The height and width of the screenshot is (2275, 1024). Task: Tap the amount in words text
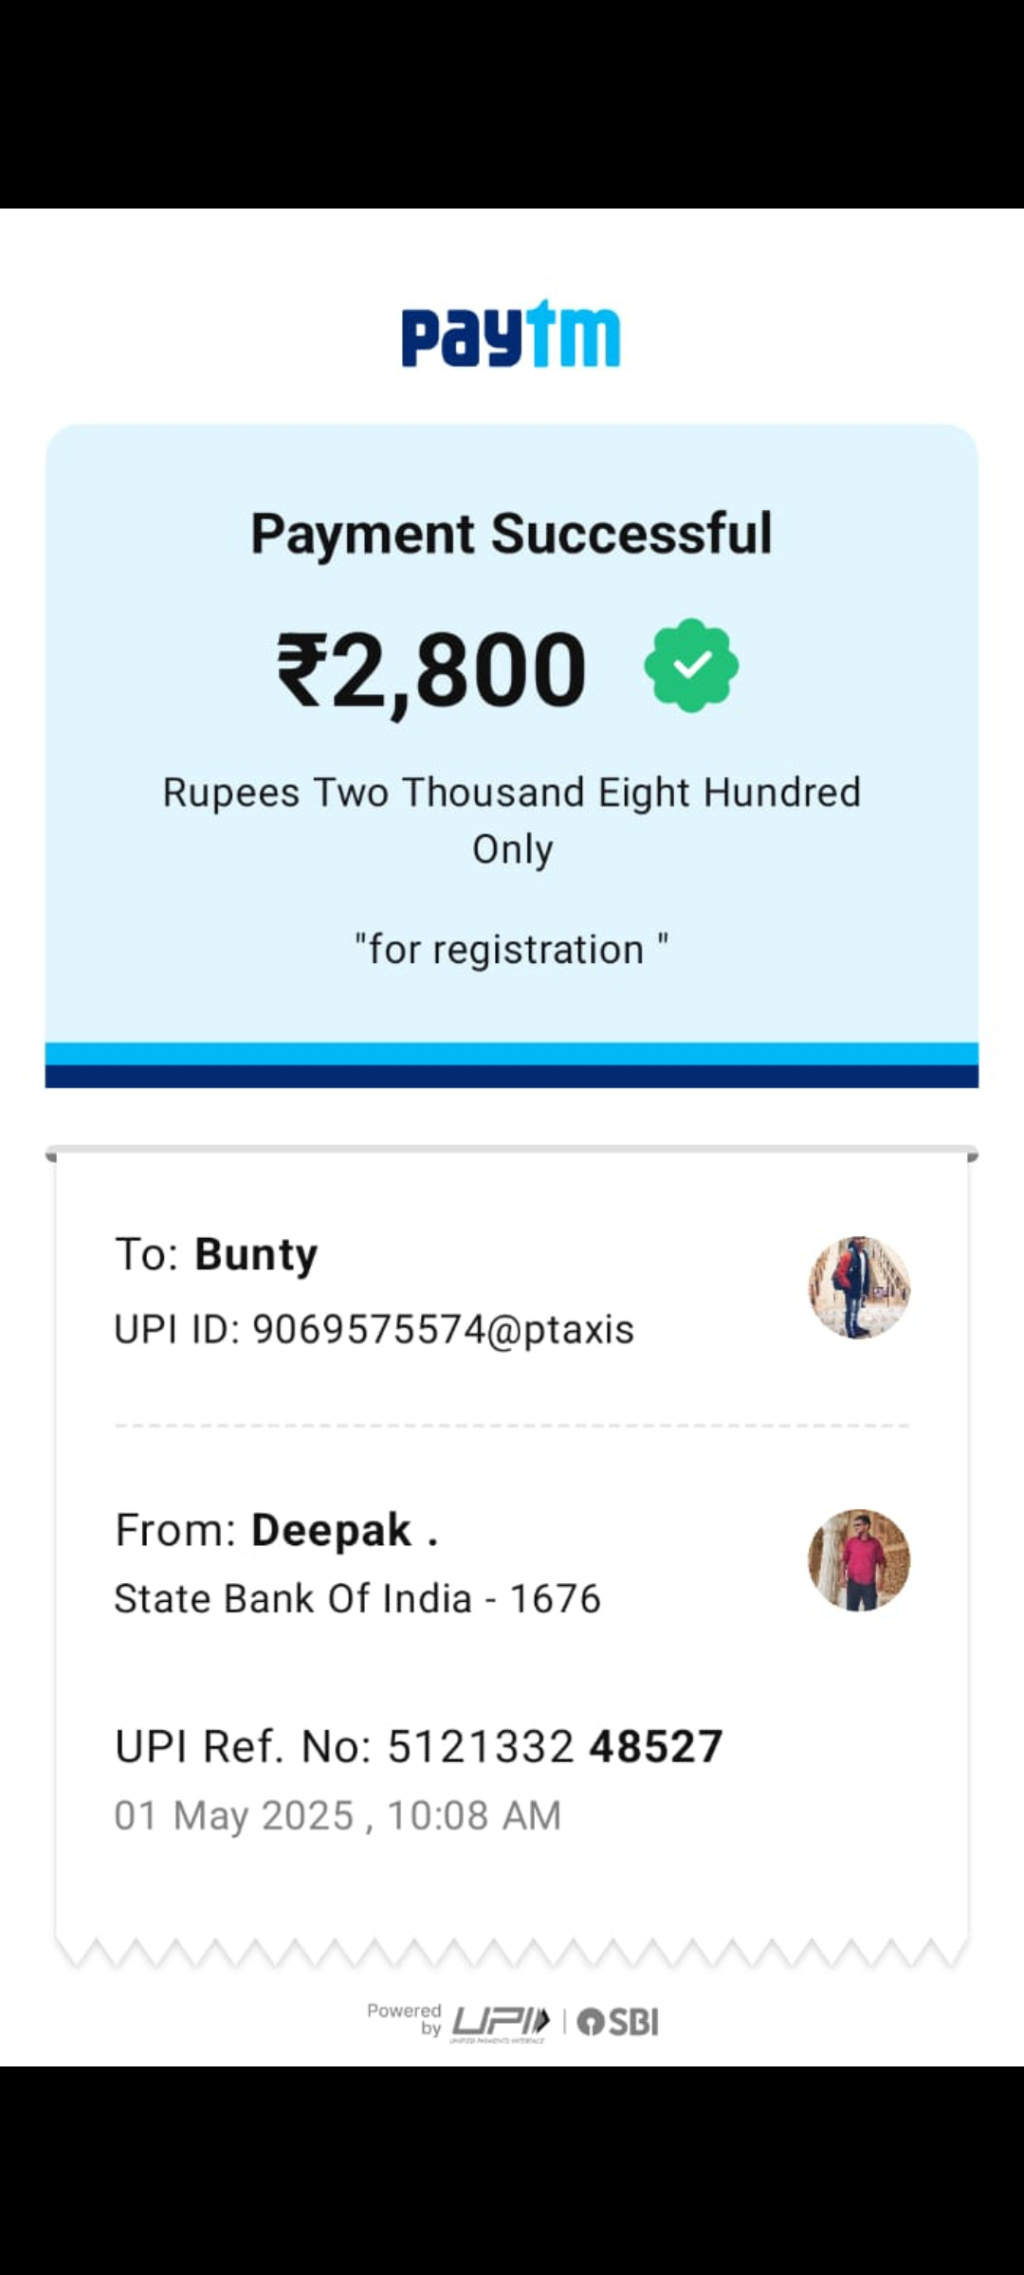(511, 820)
